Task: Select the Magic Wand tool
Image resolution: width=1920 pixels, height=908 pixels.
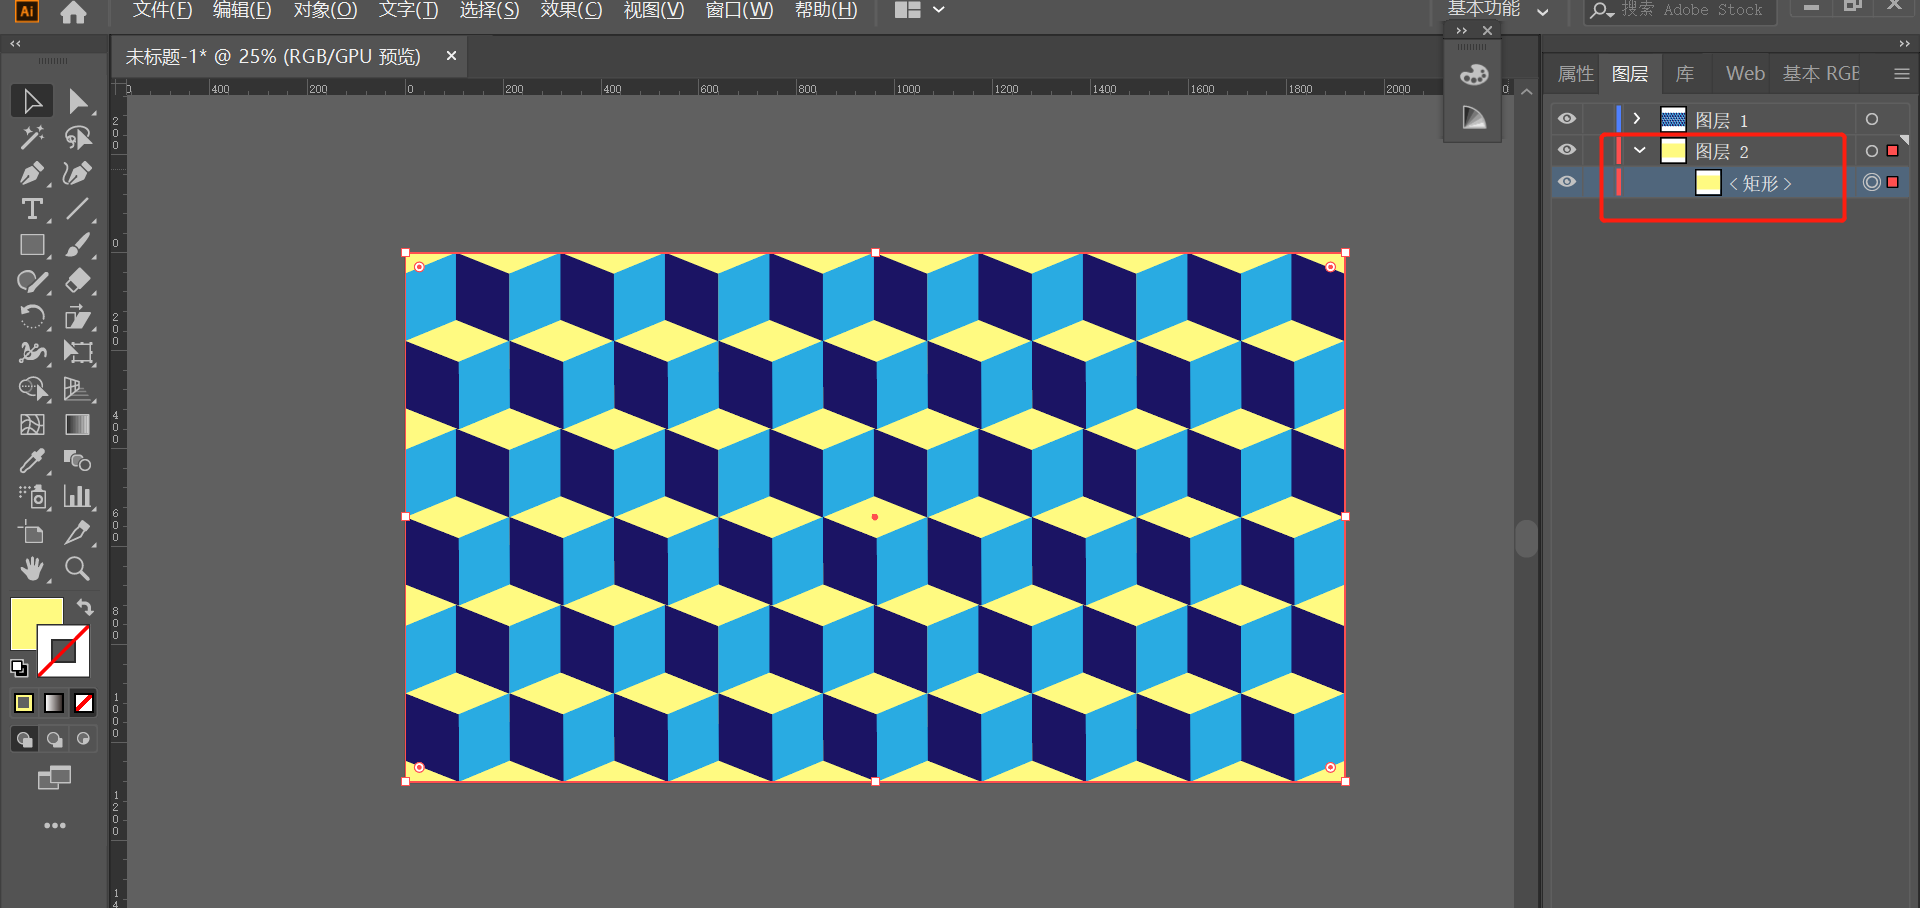Action: tap(32, 137)
